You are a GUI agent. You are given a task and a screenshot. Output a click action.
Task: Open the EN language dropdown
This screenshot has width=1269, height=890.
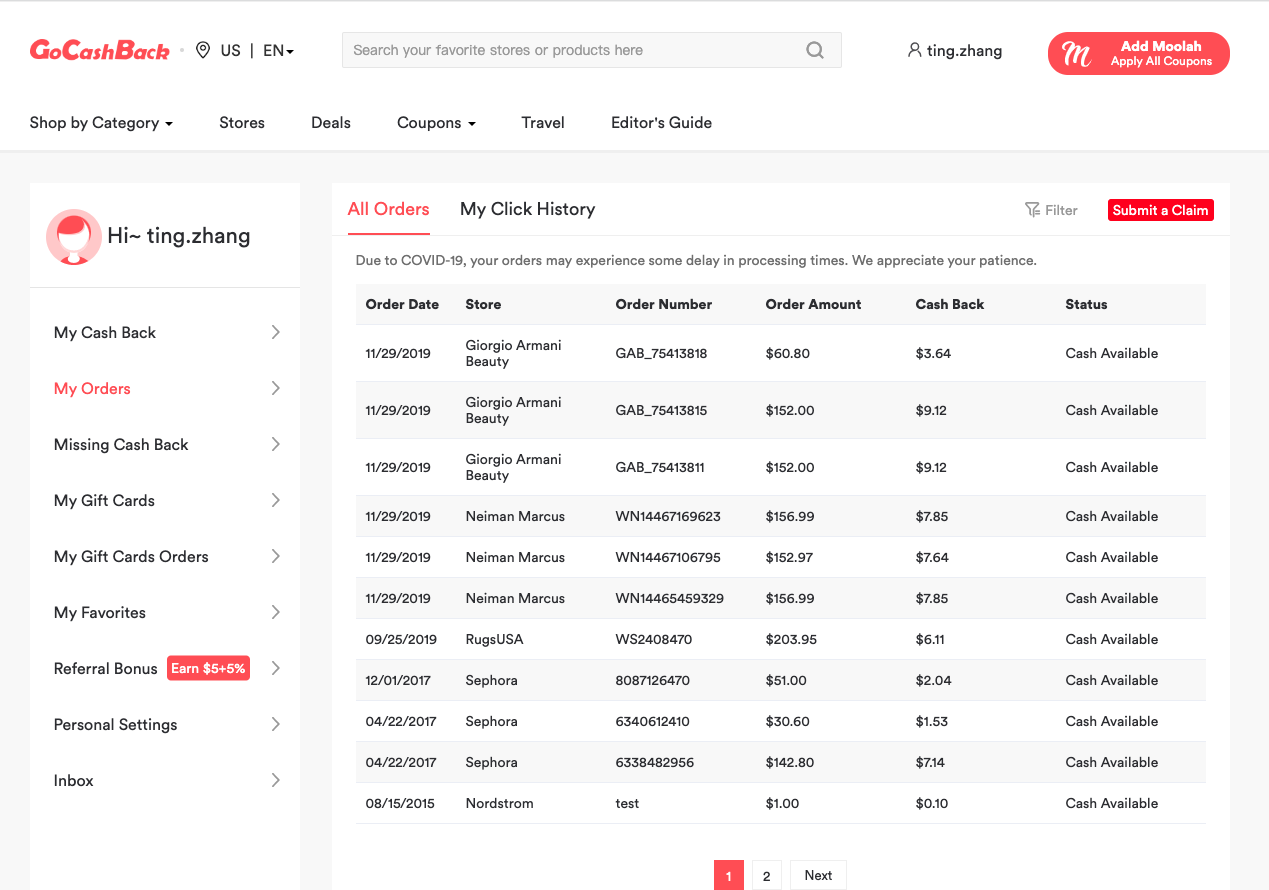tap(278, 50)
